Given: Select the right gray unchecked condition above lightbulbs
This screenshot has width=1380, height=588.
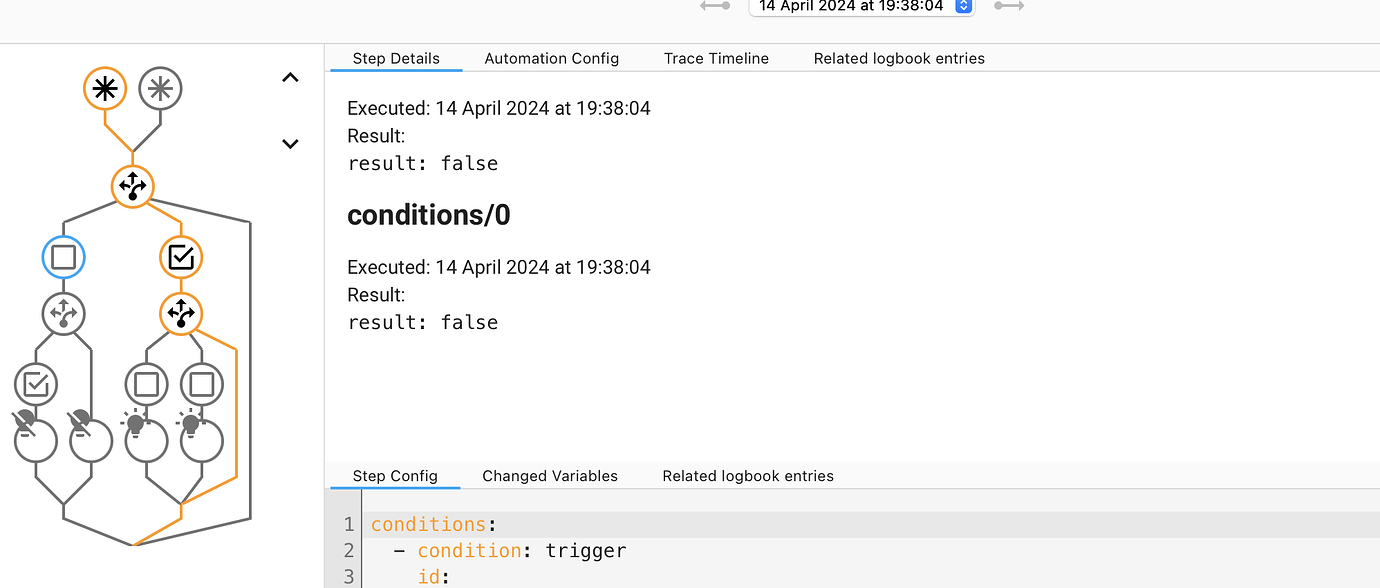Looking at the screenshot, I should [x=201, y=383].
